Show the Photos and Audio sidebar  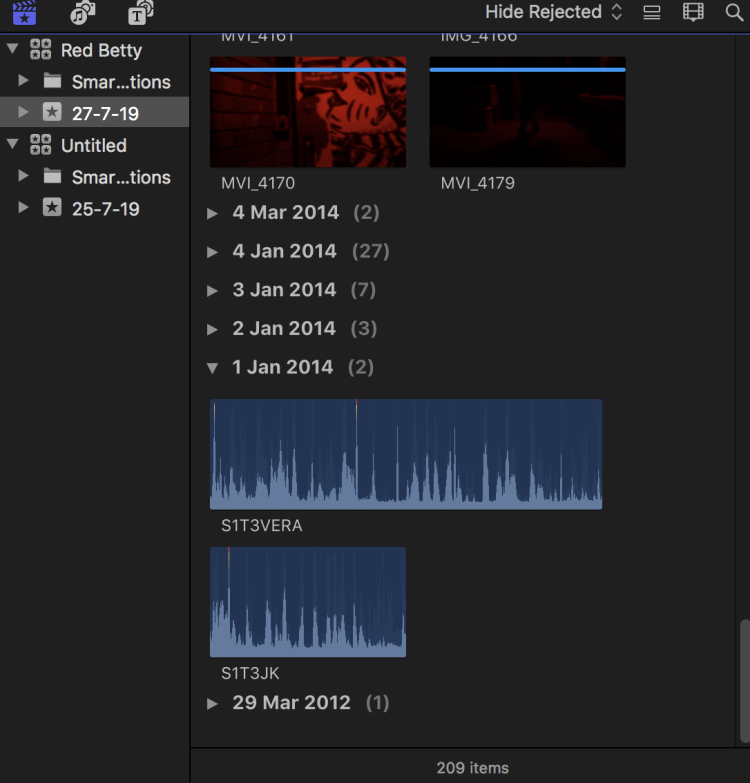click(82, 13)
